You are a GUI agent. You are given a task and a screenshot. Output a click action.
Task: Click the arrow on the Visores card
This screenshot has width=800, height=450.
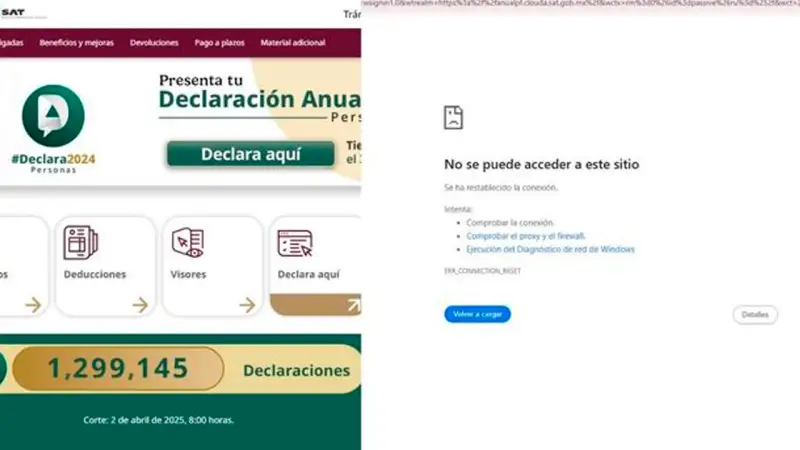[247, 305]
